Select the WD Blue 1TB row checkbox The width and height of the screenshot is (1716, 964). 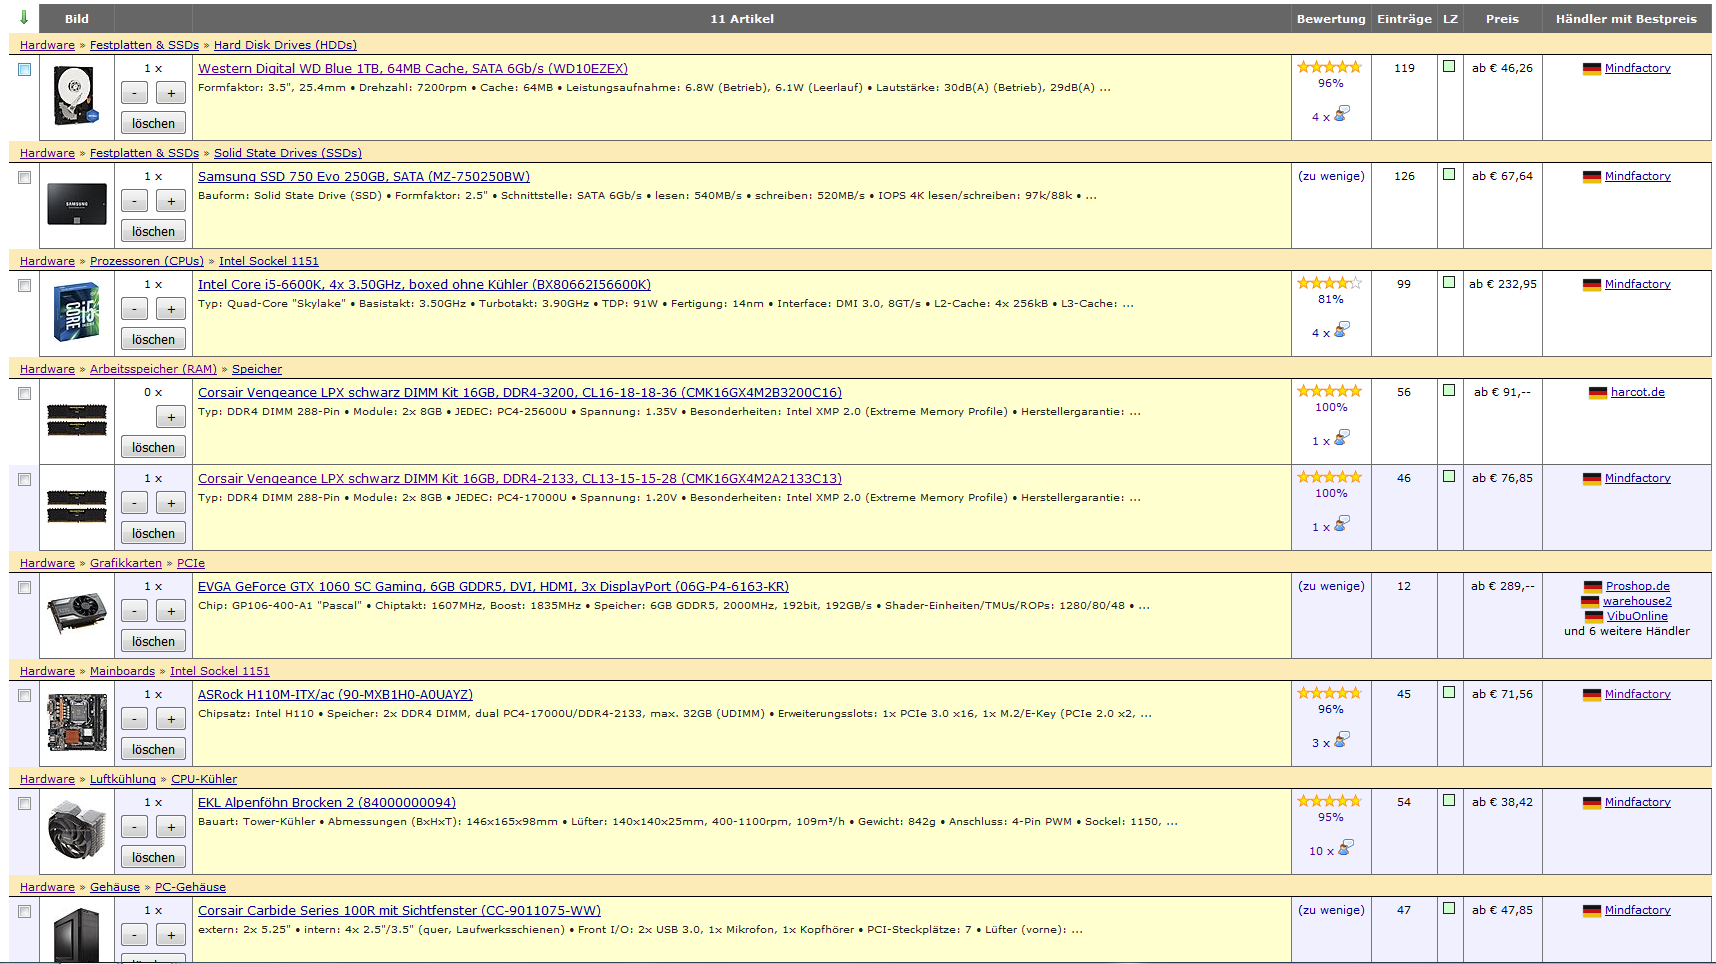click(x=24, y=69)
